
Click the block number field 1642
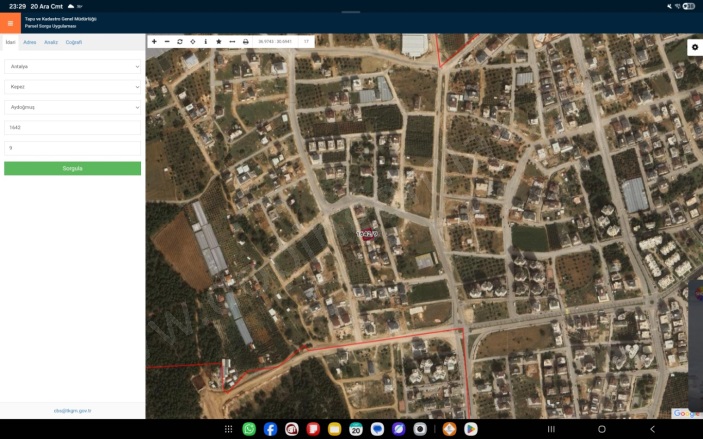coord(72,128)
